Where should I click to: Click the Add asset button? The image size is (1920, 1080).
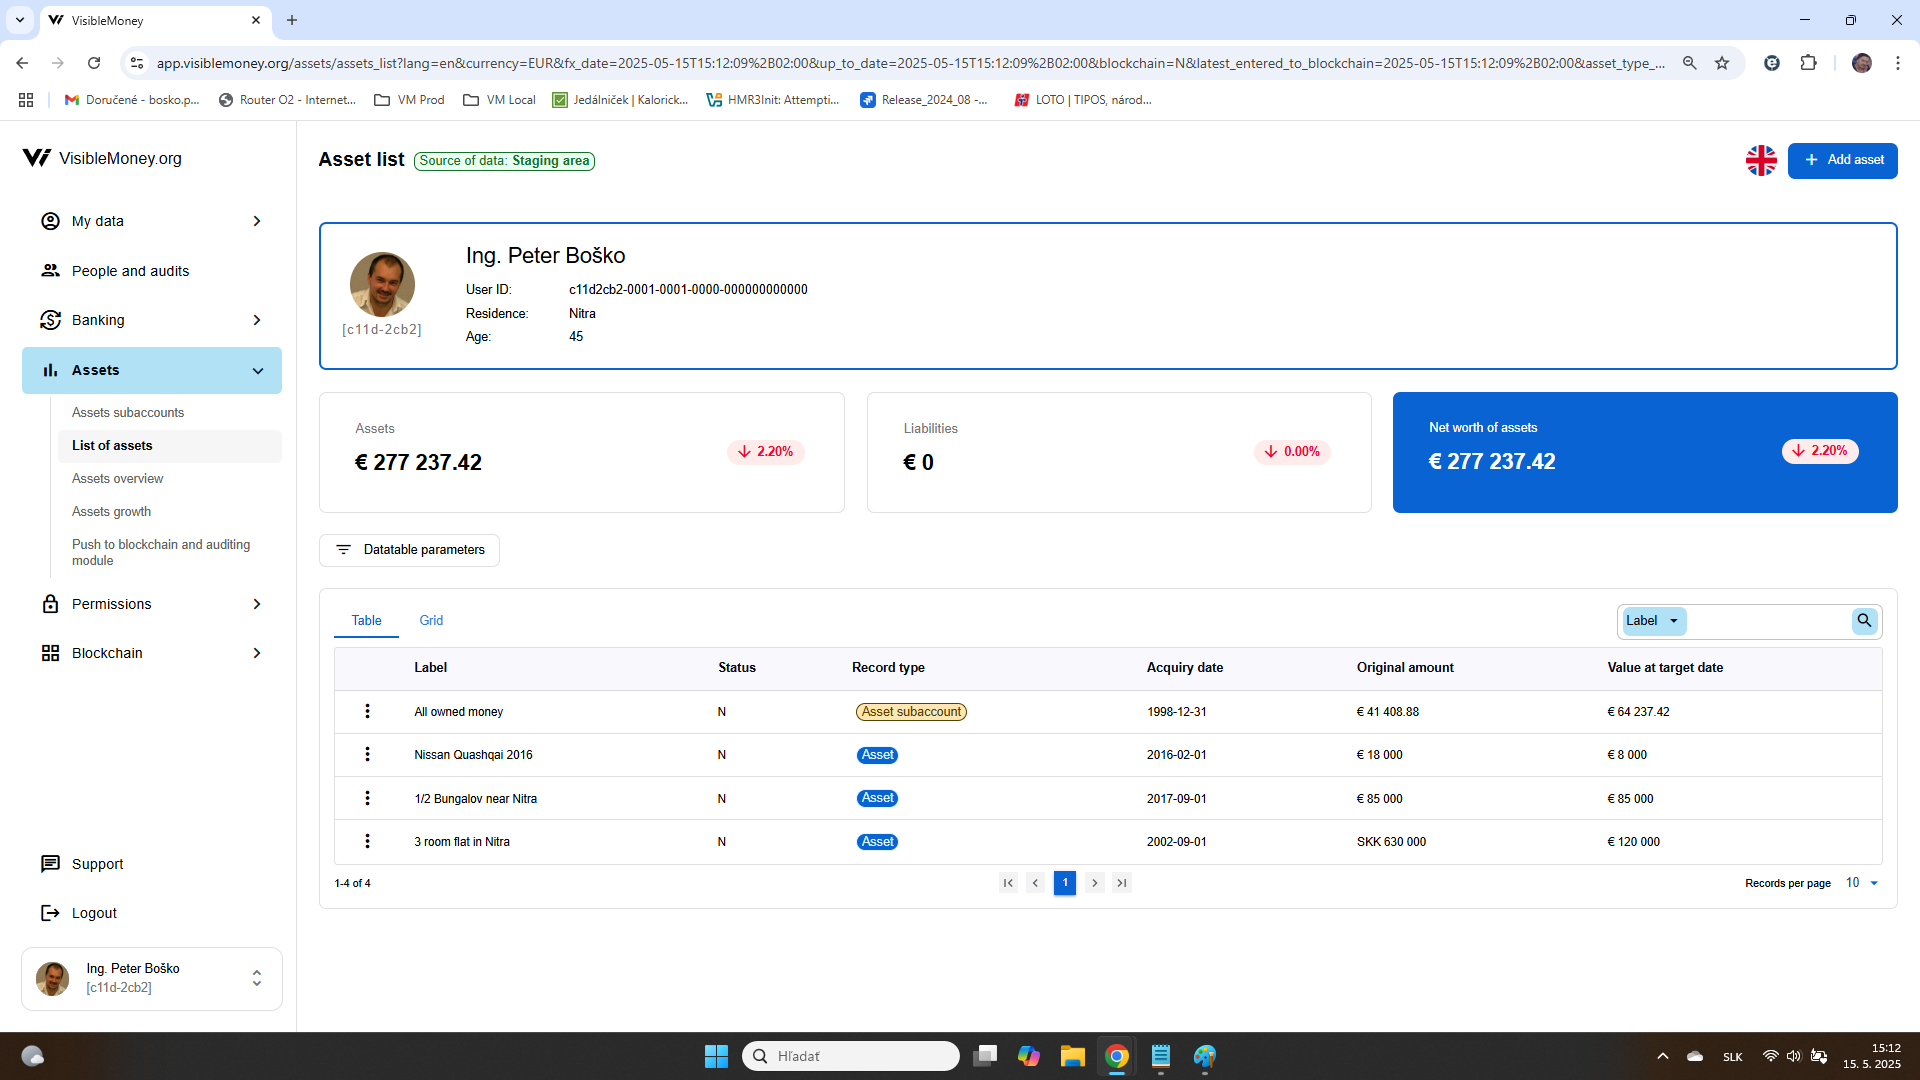[1842, 160]
